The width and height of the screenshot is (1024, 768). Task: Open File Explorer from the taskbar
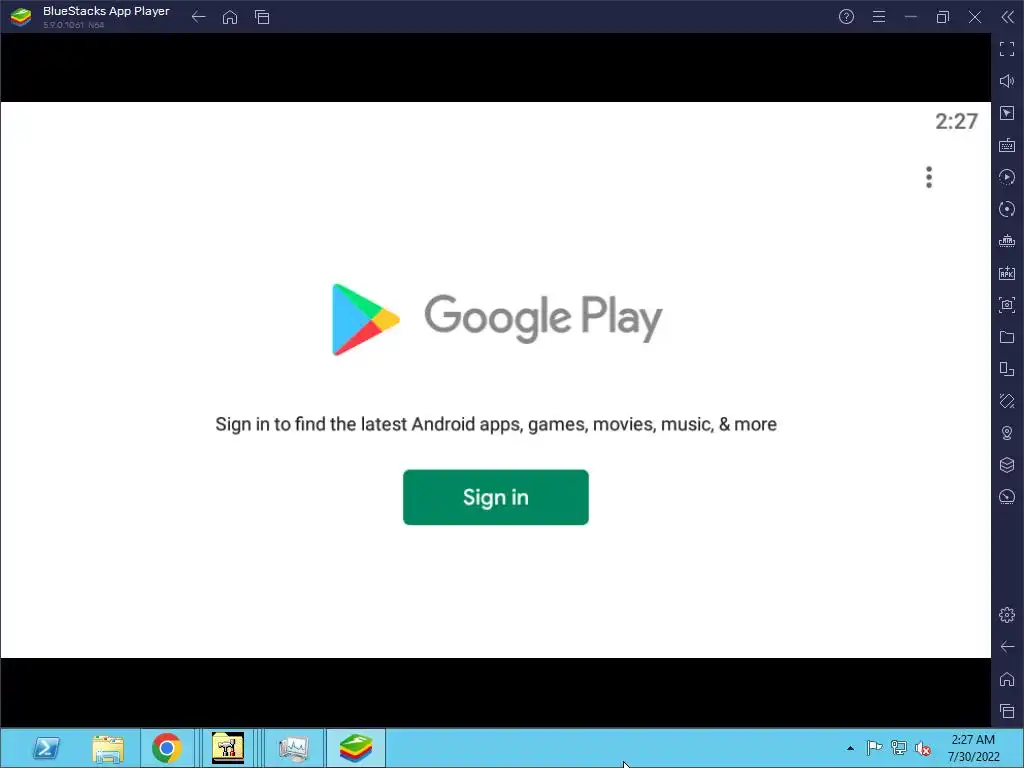pos(108,748)
